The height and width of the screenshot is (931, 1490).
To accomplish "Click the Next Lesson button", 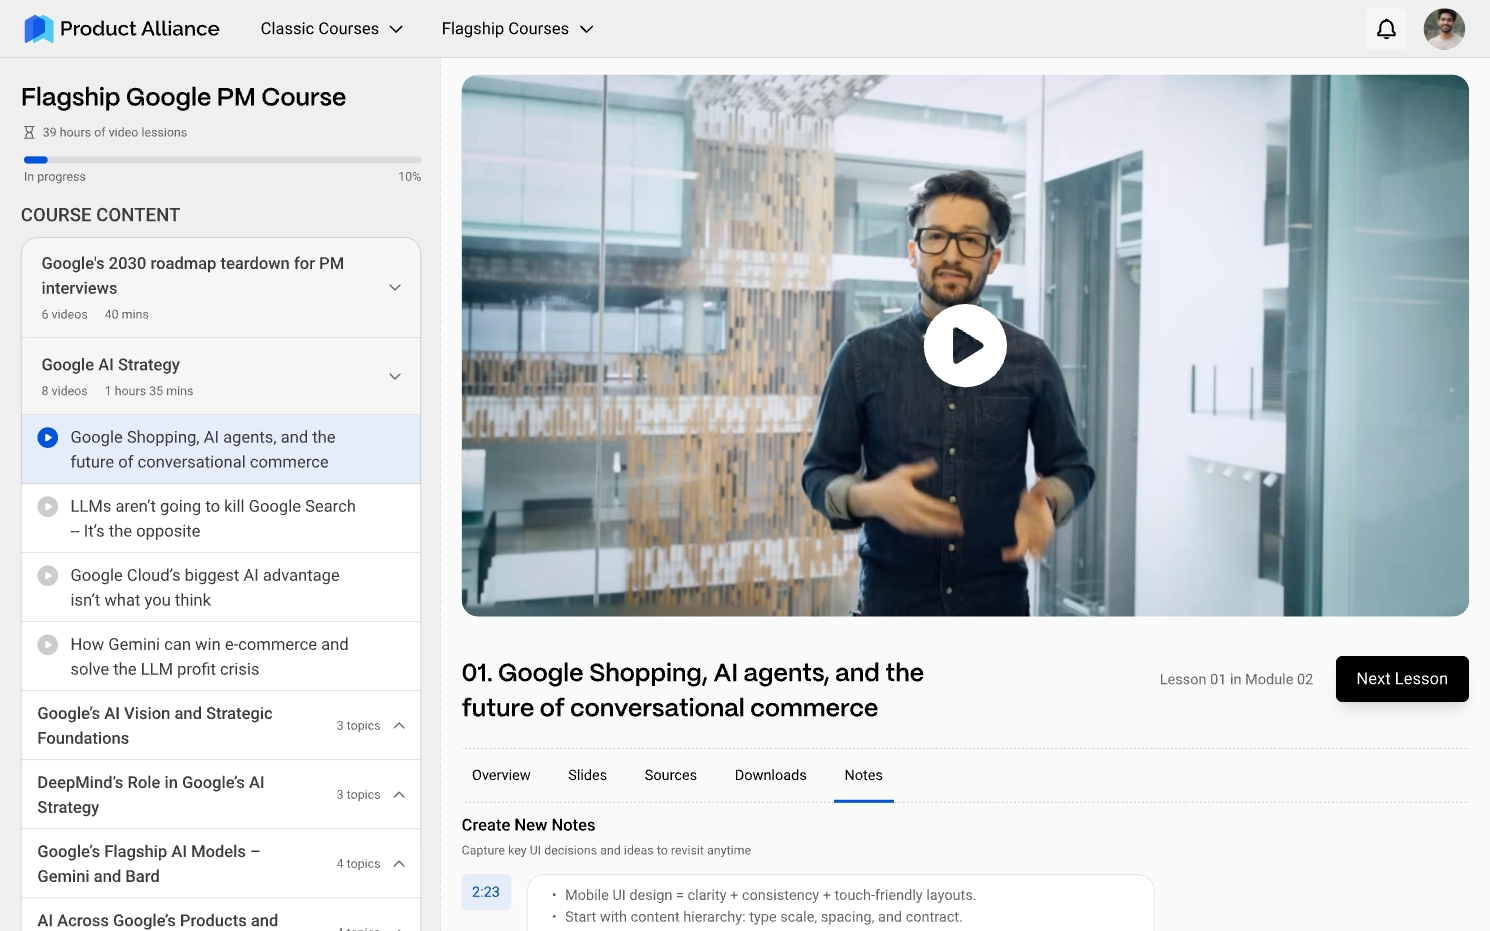I will point(1402,678).
